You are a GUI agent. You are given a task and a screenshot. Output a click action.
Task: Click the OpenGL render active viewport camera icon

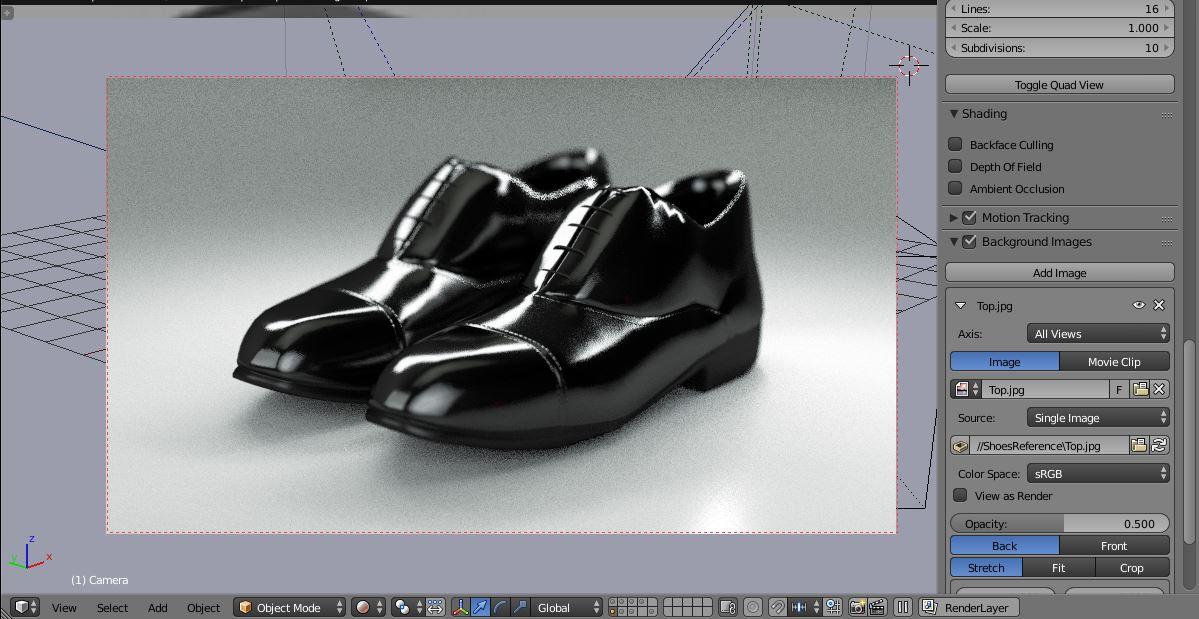tap(857, 607)
